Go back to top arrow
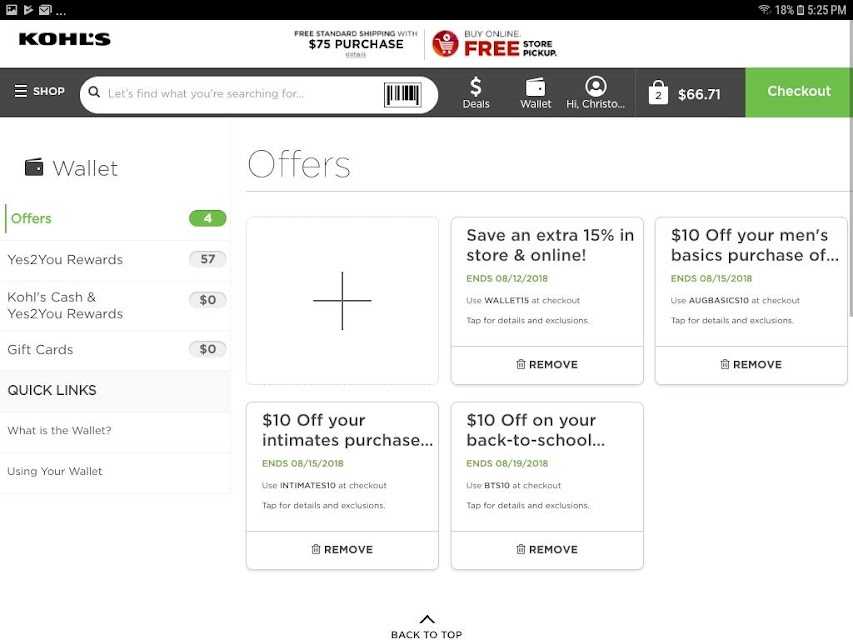Image resolution: width=853 pixels, height=640 pixels. coord(427,627)
